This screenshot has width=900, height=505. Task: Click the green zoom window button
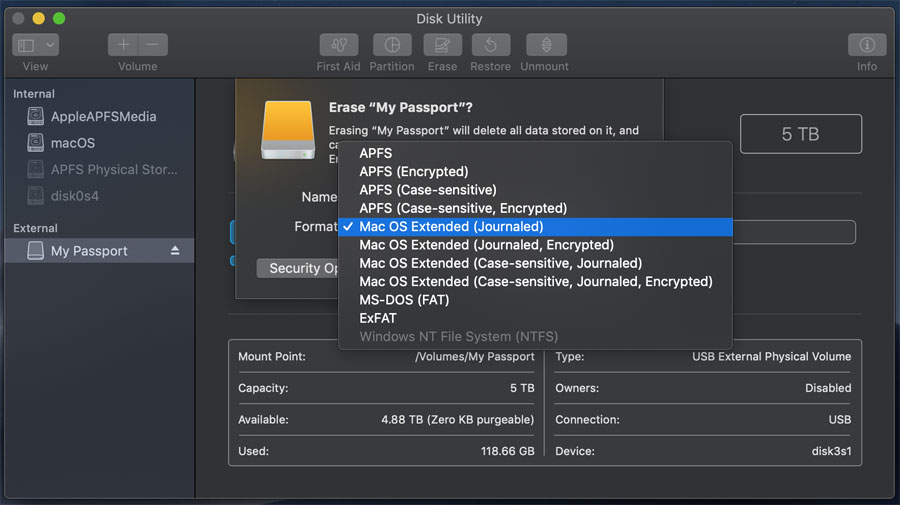59,18
